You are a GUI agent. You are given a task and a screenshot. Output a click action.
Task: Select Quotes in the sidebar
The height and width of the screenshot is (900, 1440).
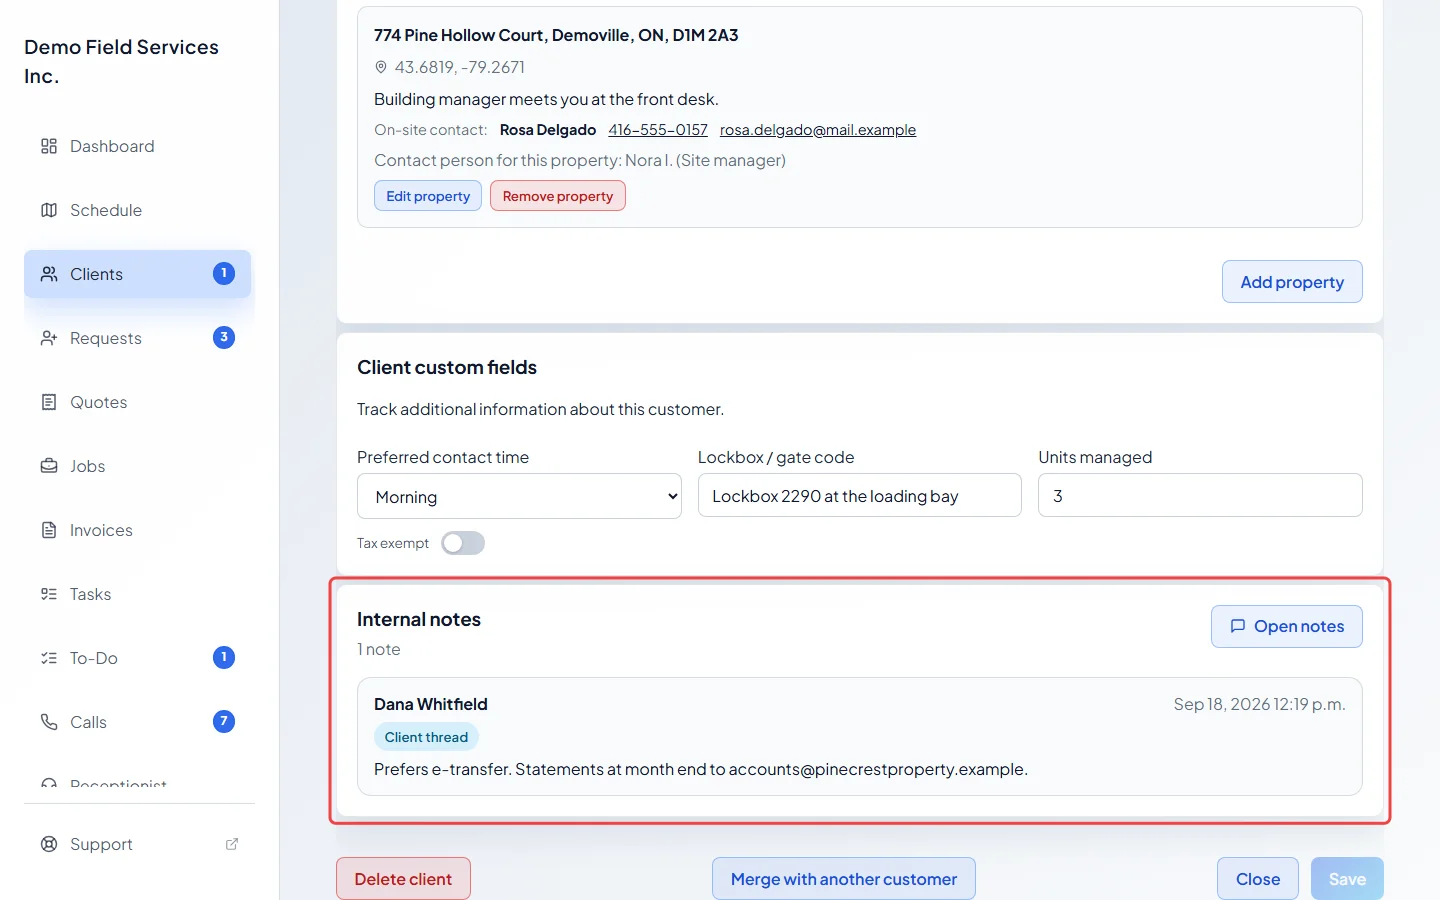pos(138,402)
